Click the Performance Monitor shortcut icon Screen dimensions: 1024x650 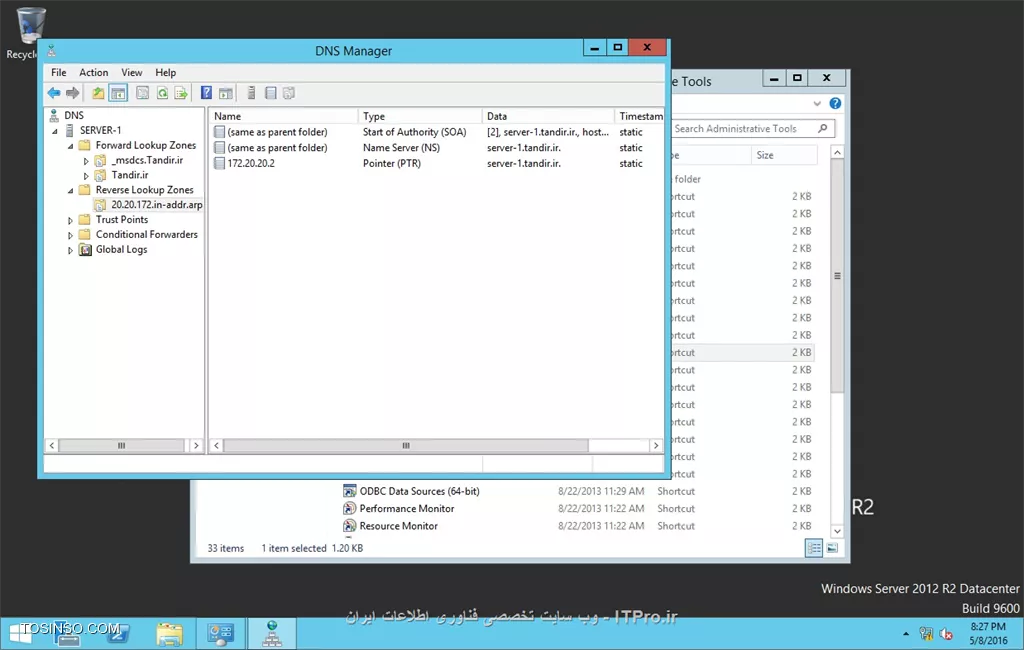[350, 508]
